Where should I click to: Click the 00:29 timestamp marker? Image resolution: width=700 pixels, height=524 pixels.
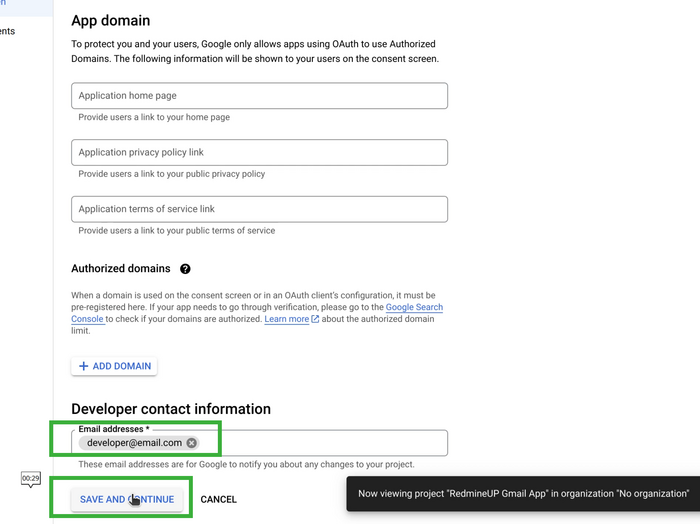31,480
